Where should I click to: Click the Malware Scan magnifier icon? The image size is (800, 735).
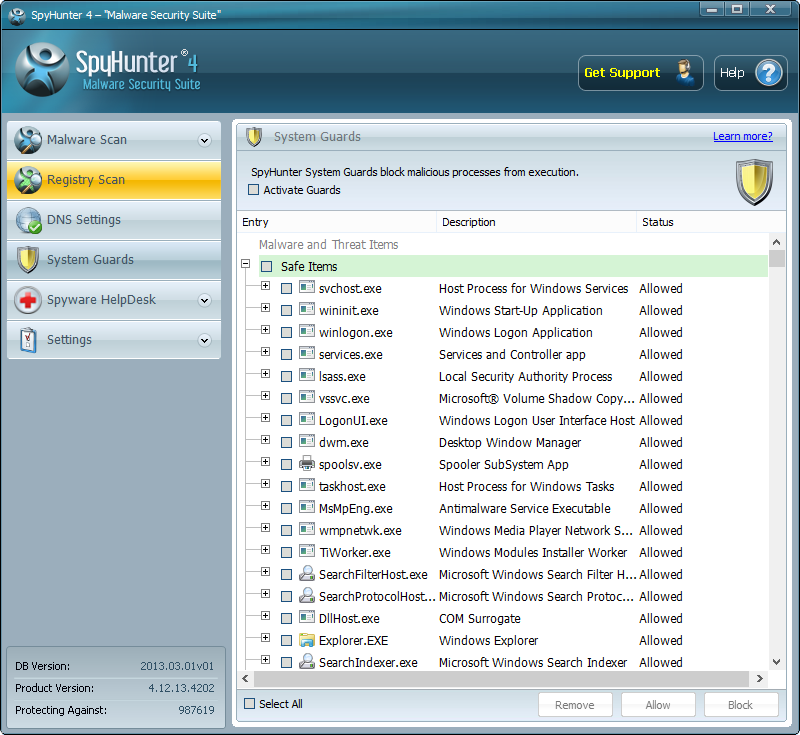(28, 140)
